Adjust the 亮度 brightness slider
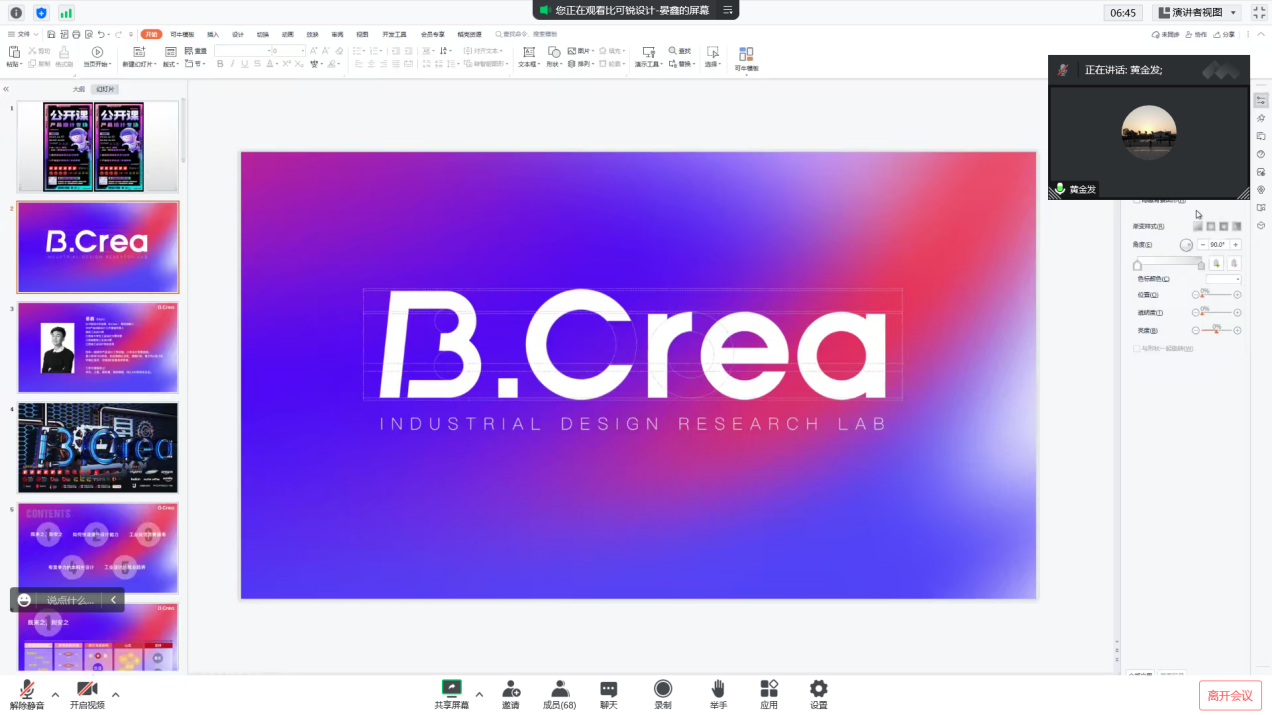This screenshot has width=1272, height=715. pyautogui.click(x=1216, y=330)
